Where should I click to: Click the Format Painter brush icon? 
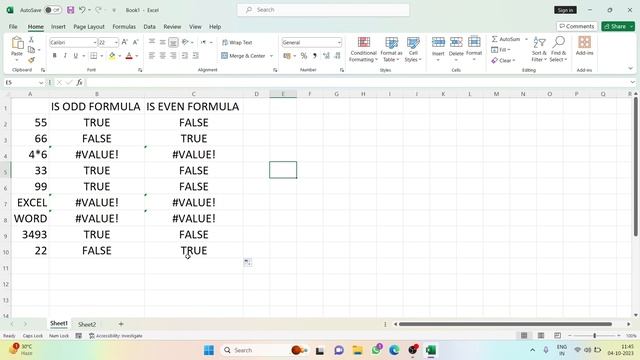pos(31,60)
